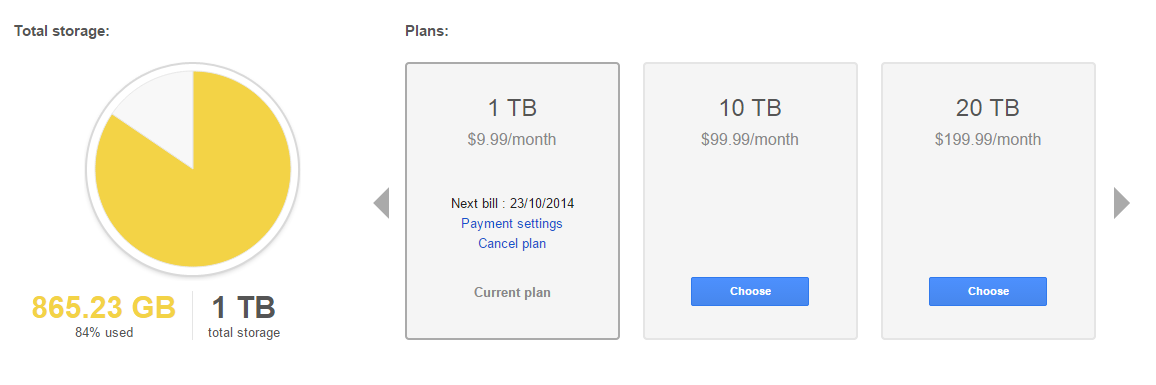Screen dimensions: 1156x385
Task: Click the Plans heading
Action: 427,32
